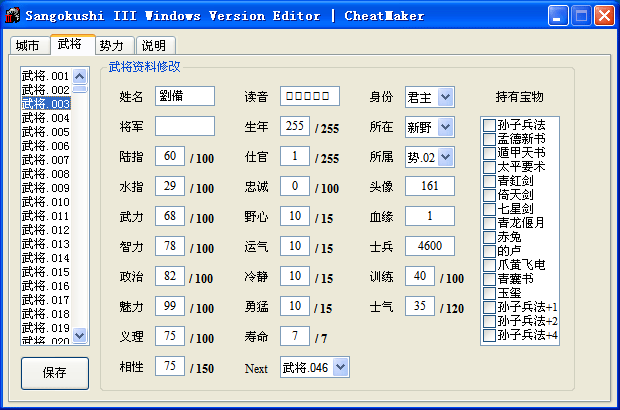Tick the 七星剑 treasure checkbox
620x410 pixels.
(489, 209)
